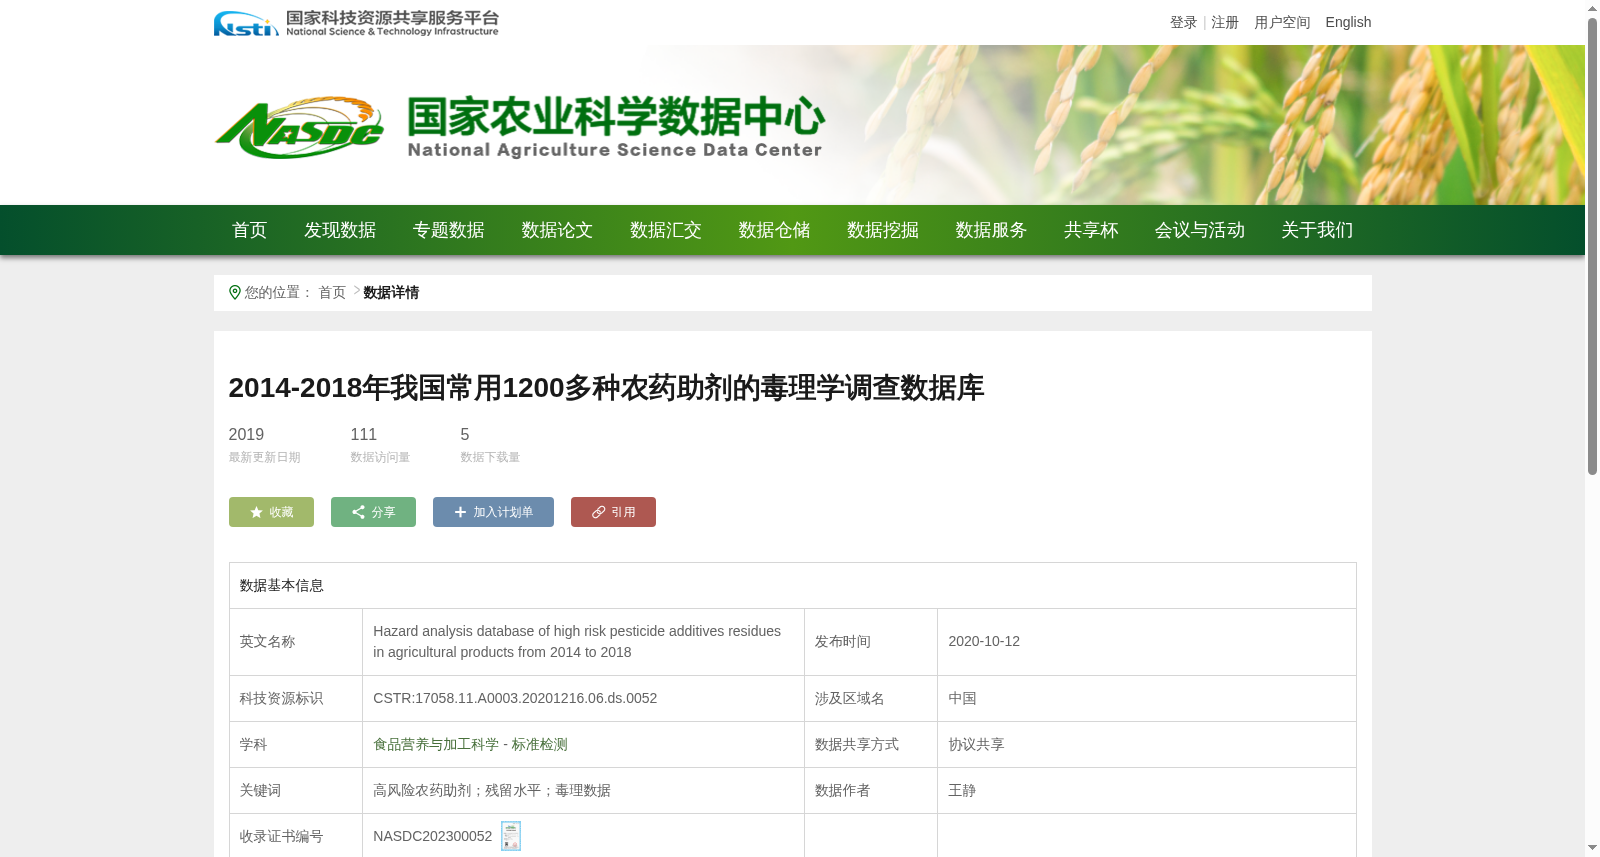
Task: Open the 数据仓储 nav menu item
Action: coord(774,230)
